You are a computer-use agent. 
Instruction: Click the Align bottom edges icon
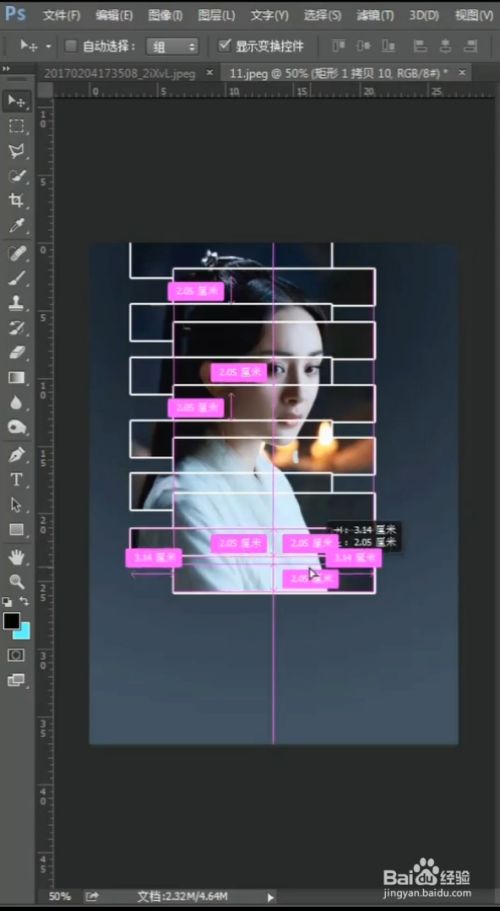(x=389, y=46)
